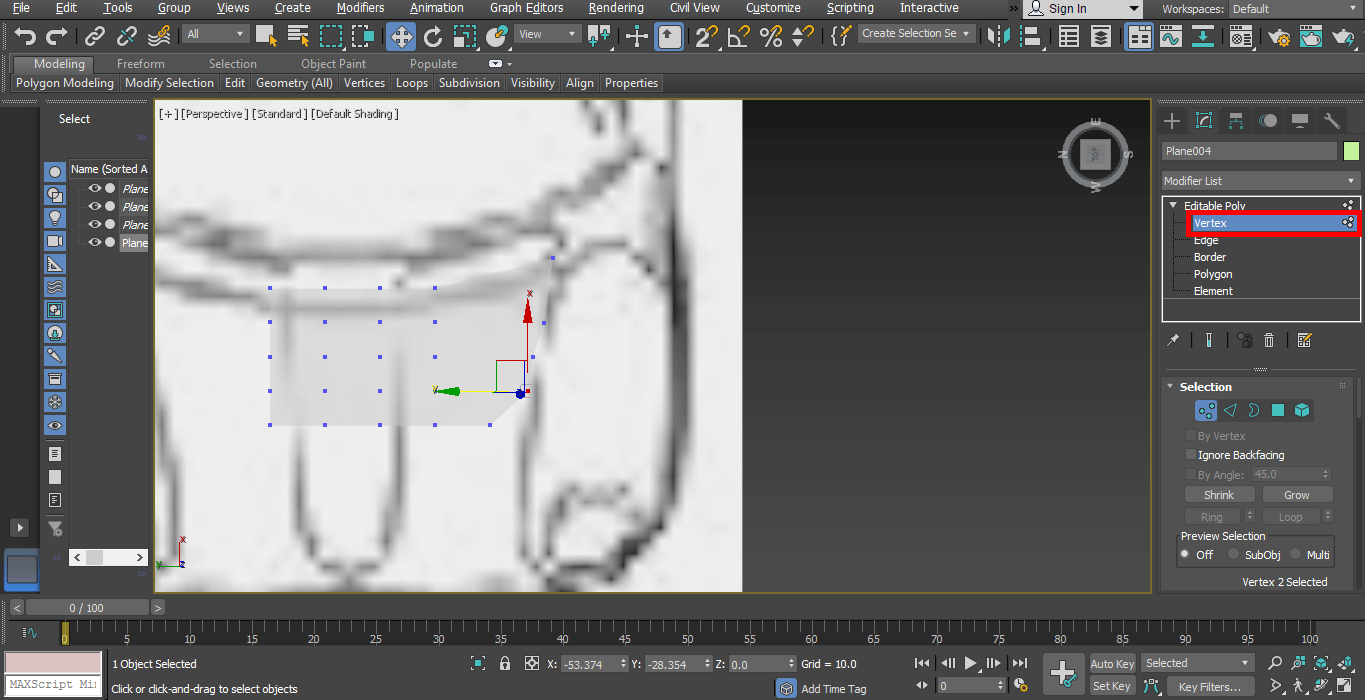
Task: Open the Rendering menu
Action: click(x=615, y=8)
